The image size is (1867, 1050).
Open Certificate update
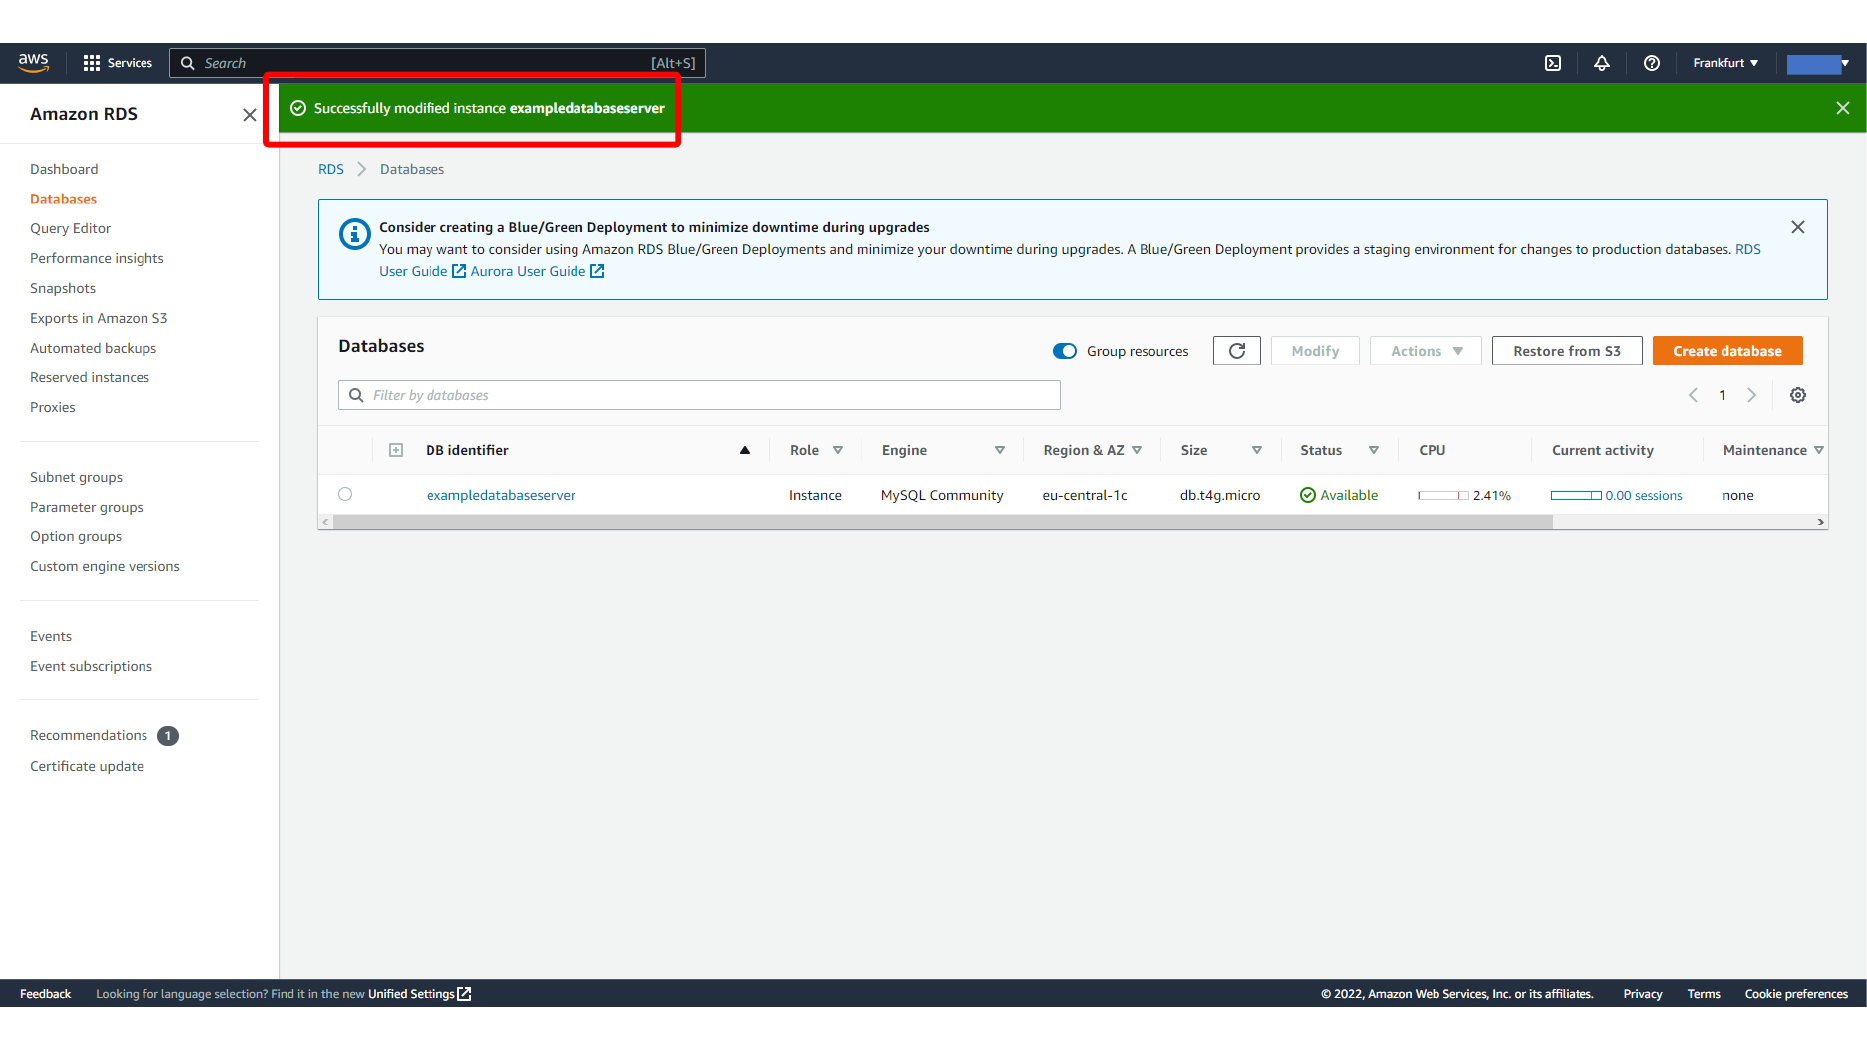(87, 766)
